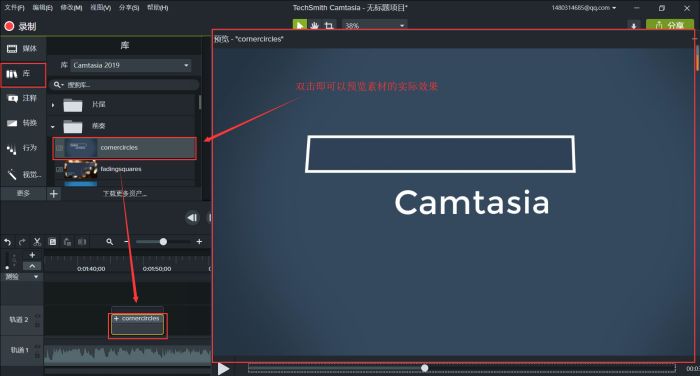
Task: Click the split clip icon
Action: click(x=82, y=242)
